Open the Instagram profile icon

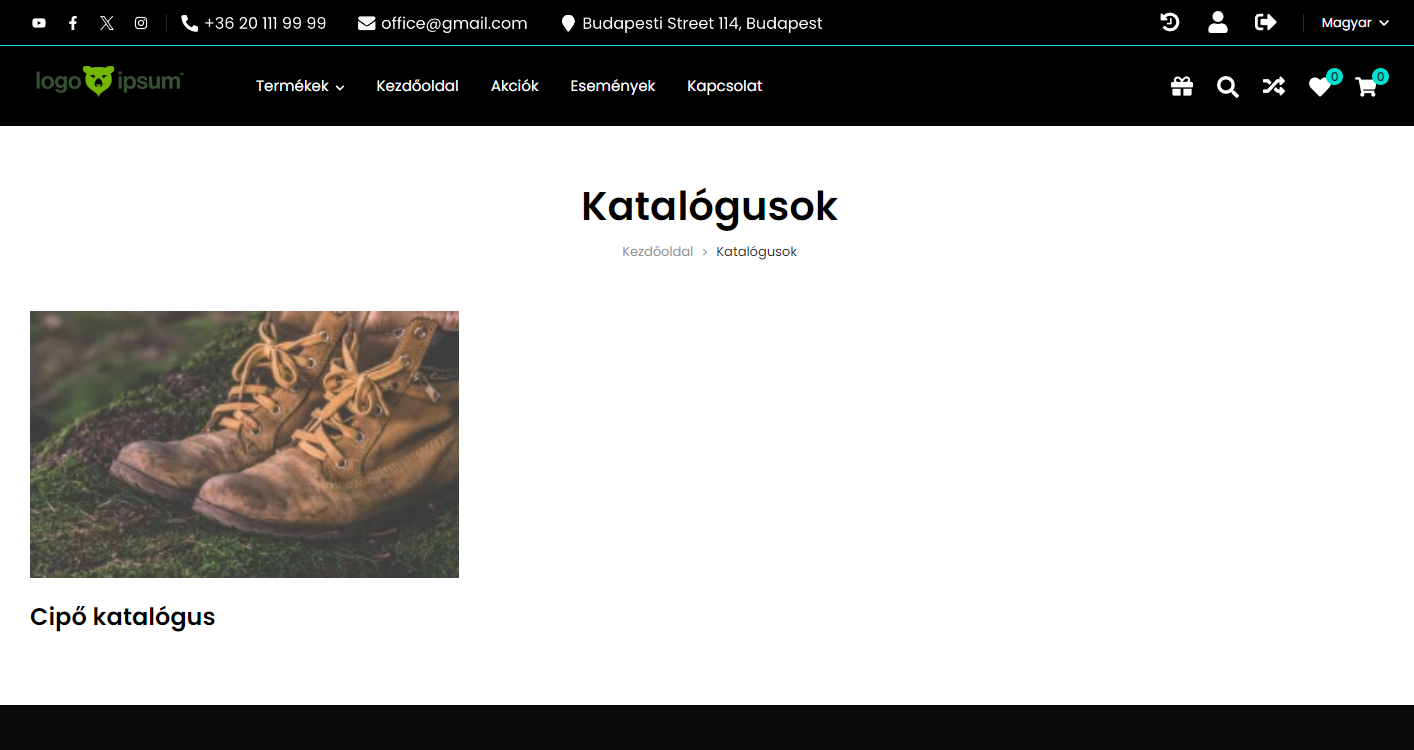pyautogui.click(x=140, y=22)
